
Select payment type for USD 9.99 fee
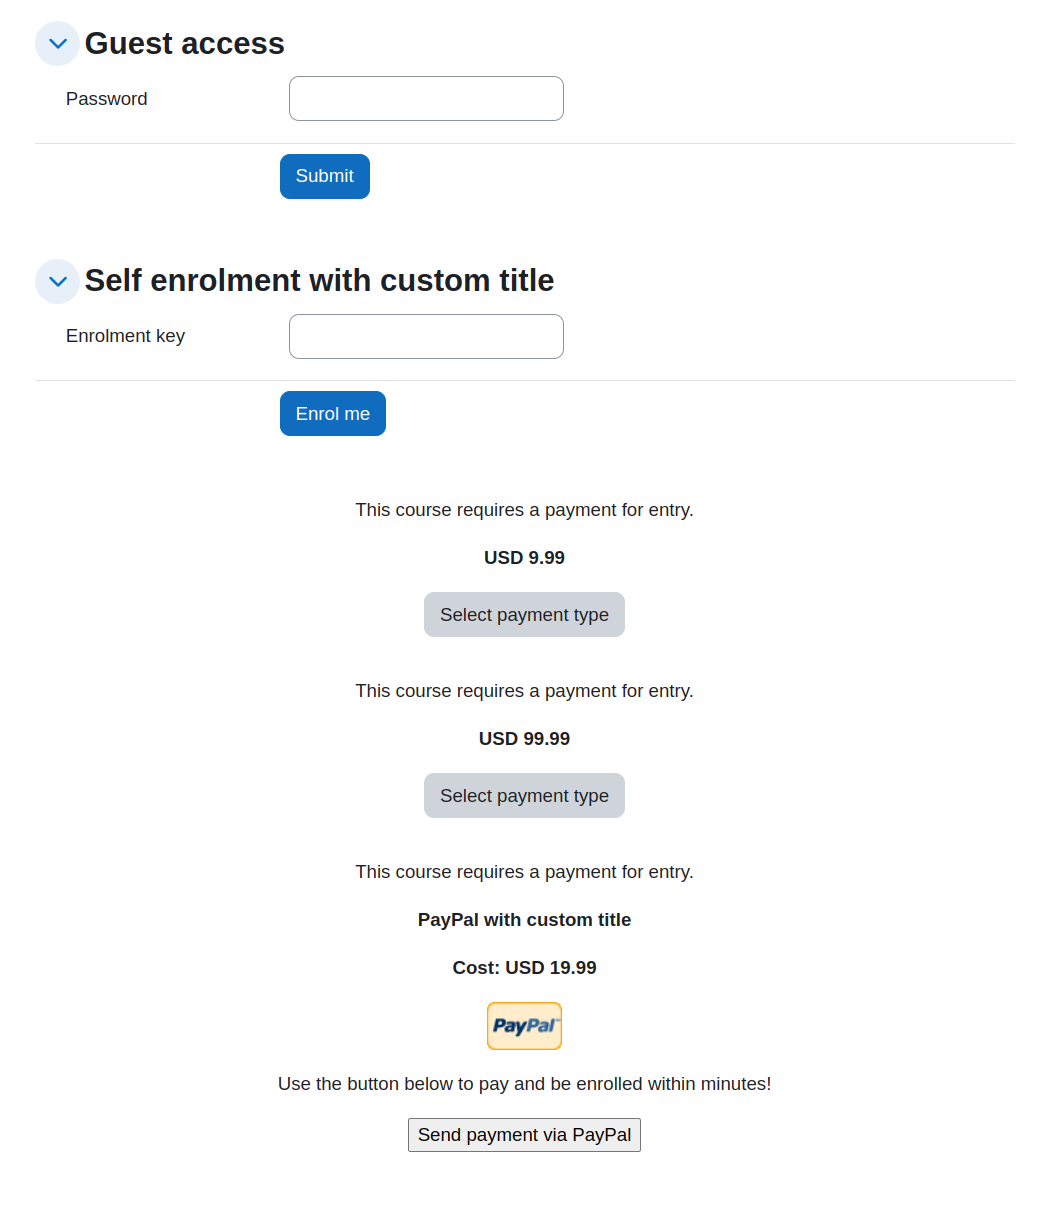[524, 615]
